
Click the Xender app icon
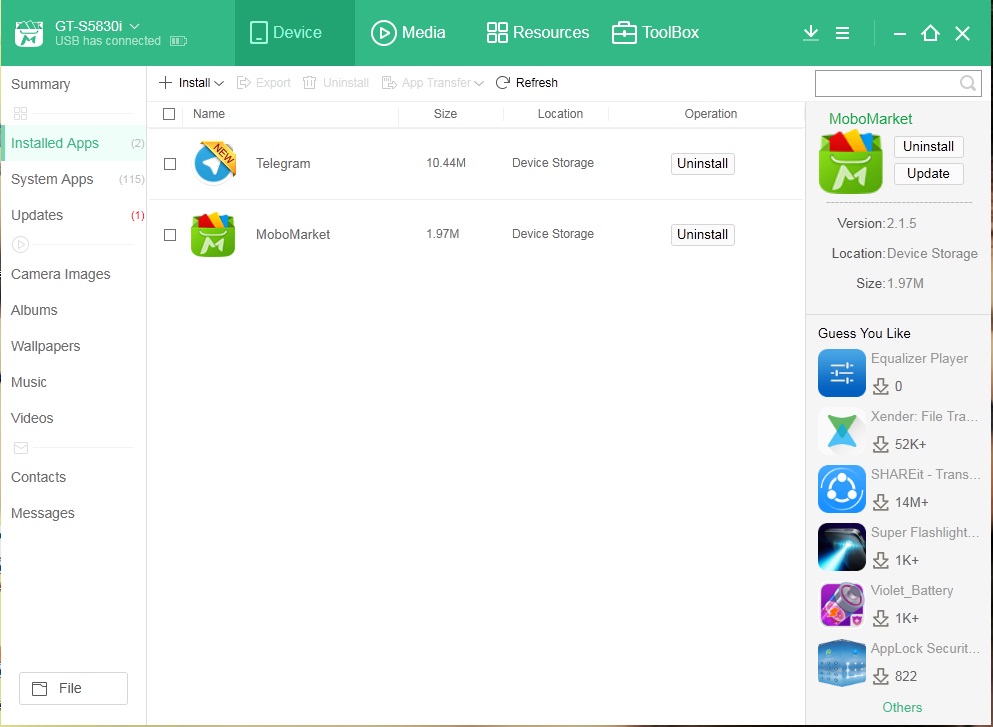[842, 431]
